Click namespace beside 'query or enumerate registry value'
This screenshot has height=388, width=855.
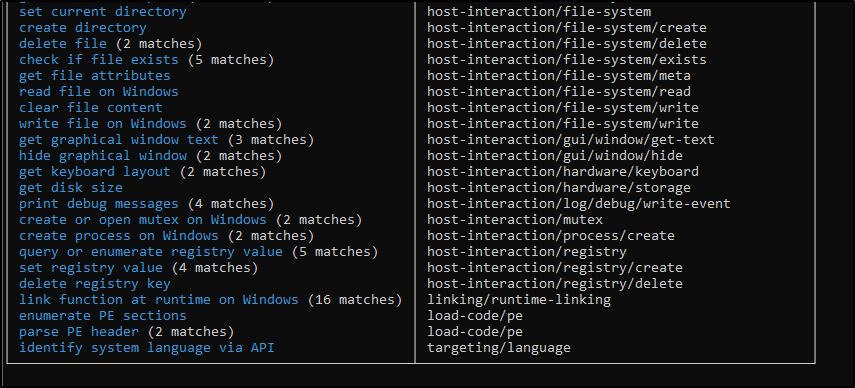(x=527, y=252)
